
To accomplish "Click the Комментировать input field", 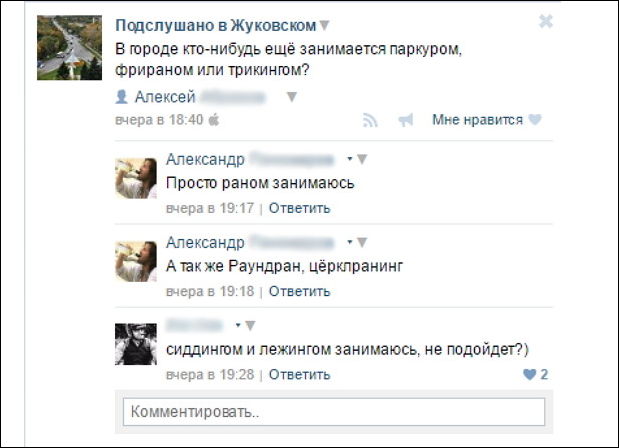I will 333,412.
